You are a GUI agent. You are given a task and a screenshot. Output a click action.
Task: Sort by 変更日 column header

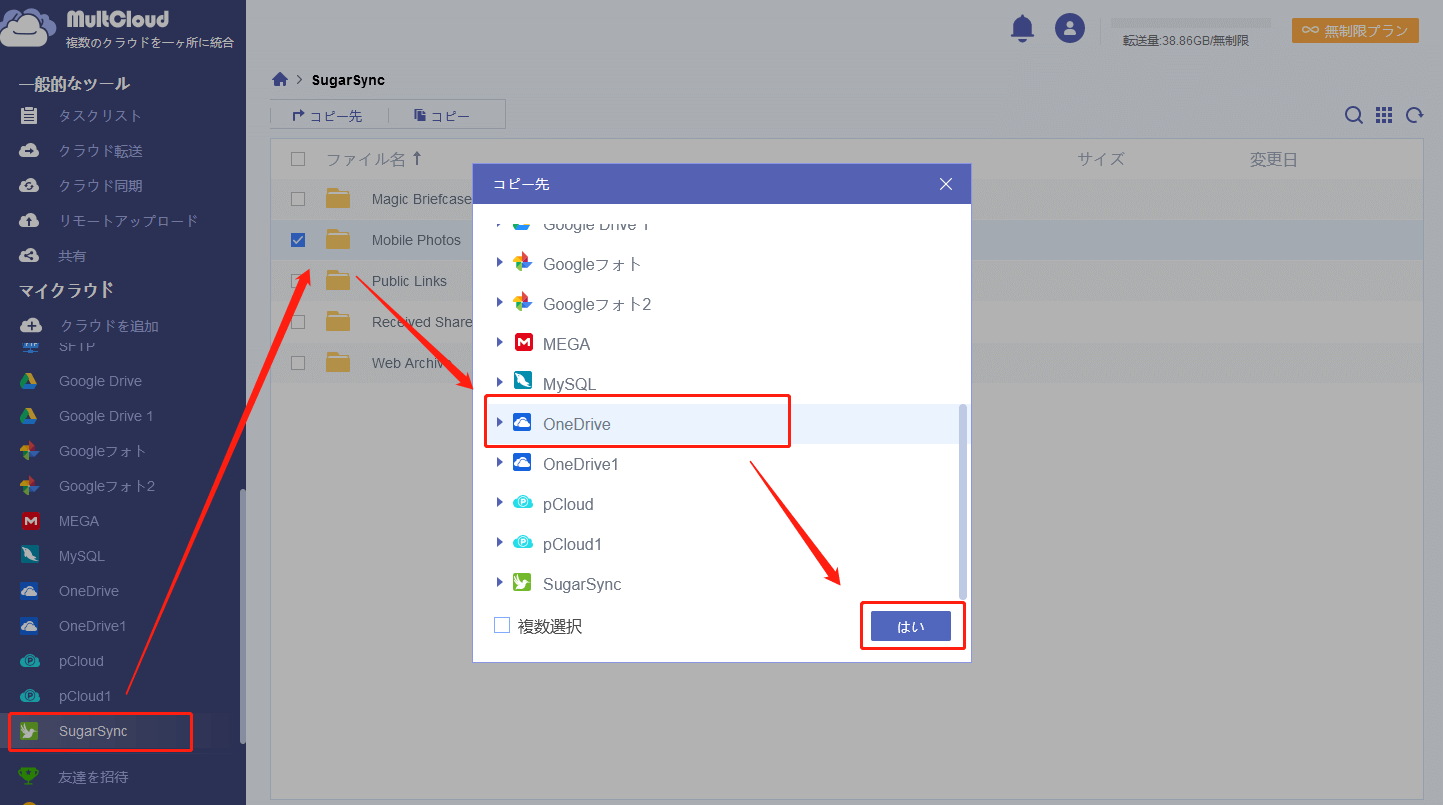(x=1274, y=159)
